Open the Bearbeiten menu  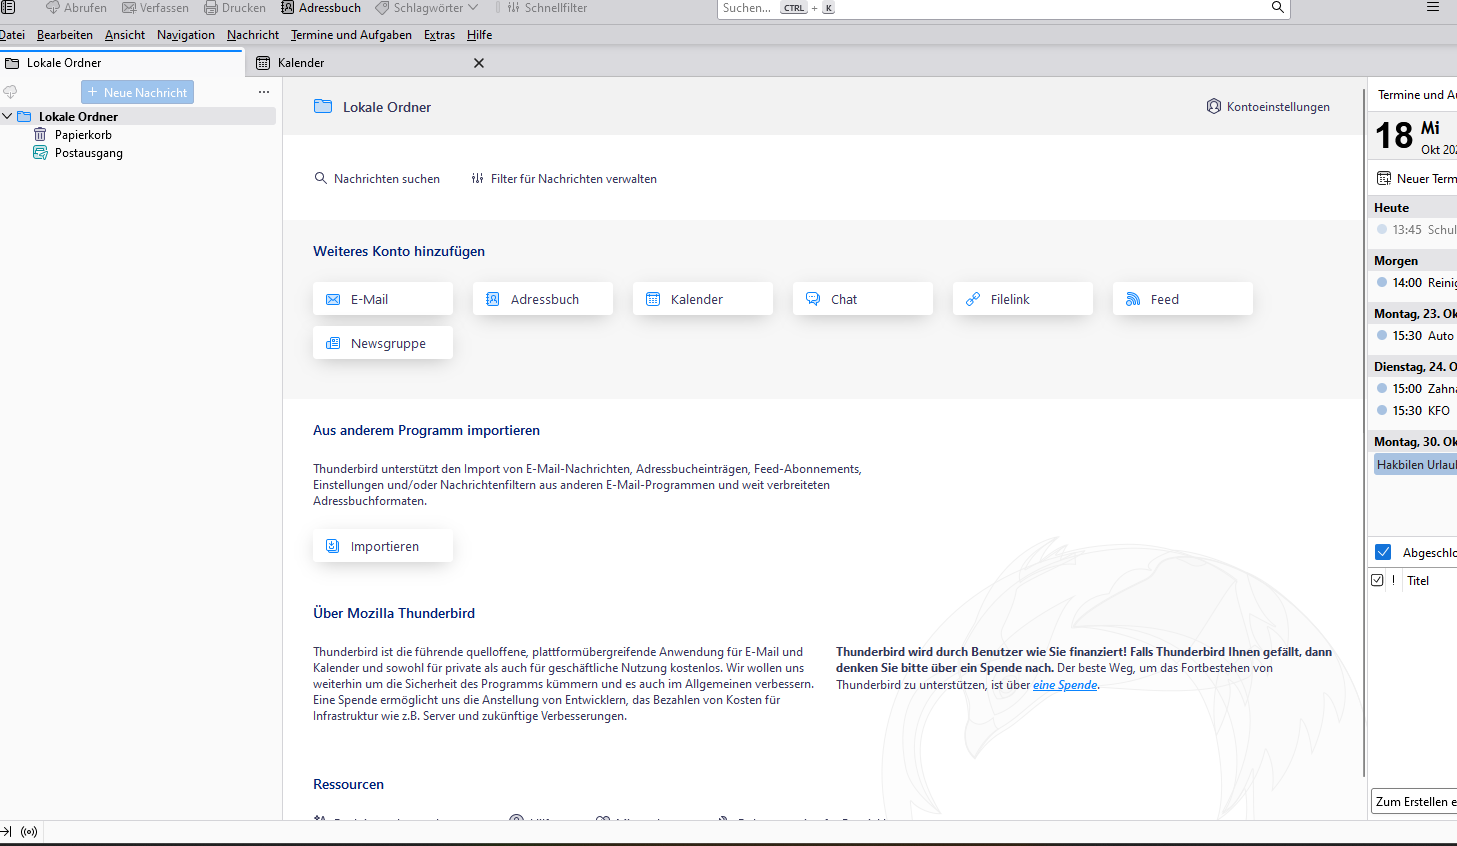pos(65,35)
